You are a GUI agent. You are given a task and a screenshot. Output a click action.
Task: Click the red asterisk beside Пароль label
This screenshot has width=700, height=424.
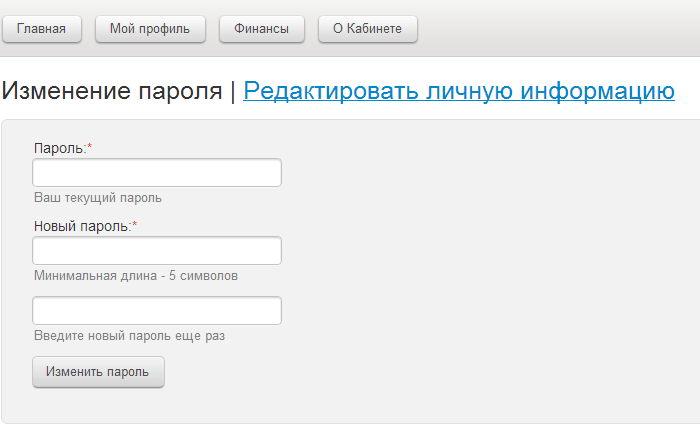(90, 148)
